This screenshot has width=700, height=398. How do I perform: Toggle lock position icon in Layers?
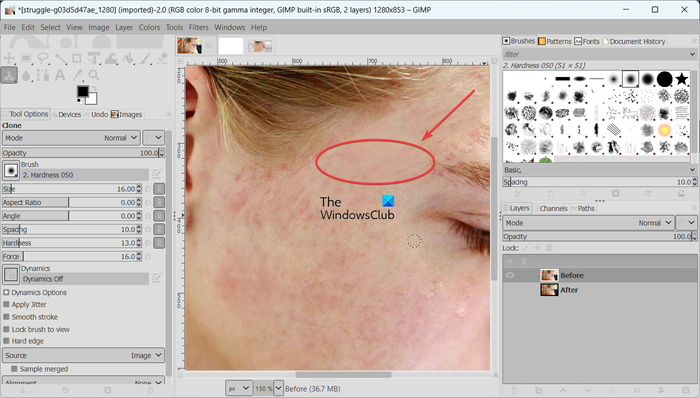point(537,248)
